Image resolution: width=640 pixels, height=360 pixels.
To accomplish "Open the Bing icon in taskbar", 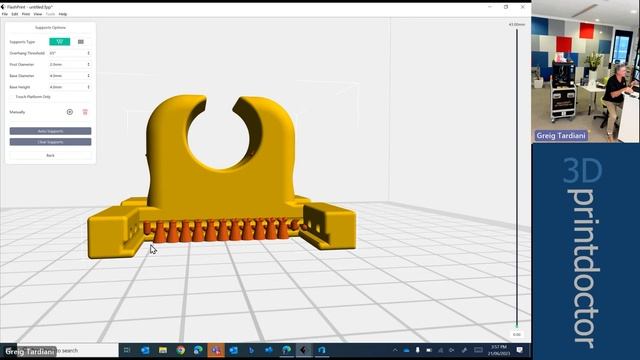I will pos(251,350).
